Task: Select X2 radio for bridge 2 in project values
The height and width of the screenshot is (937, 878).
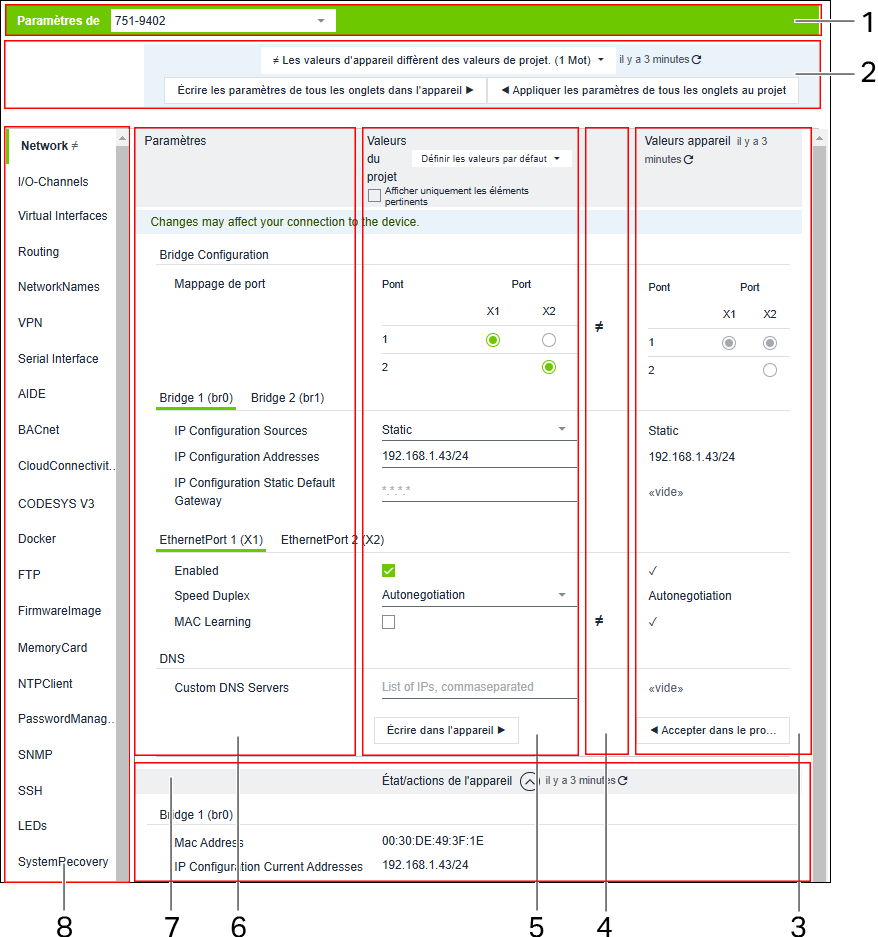Action: (548, 367)
